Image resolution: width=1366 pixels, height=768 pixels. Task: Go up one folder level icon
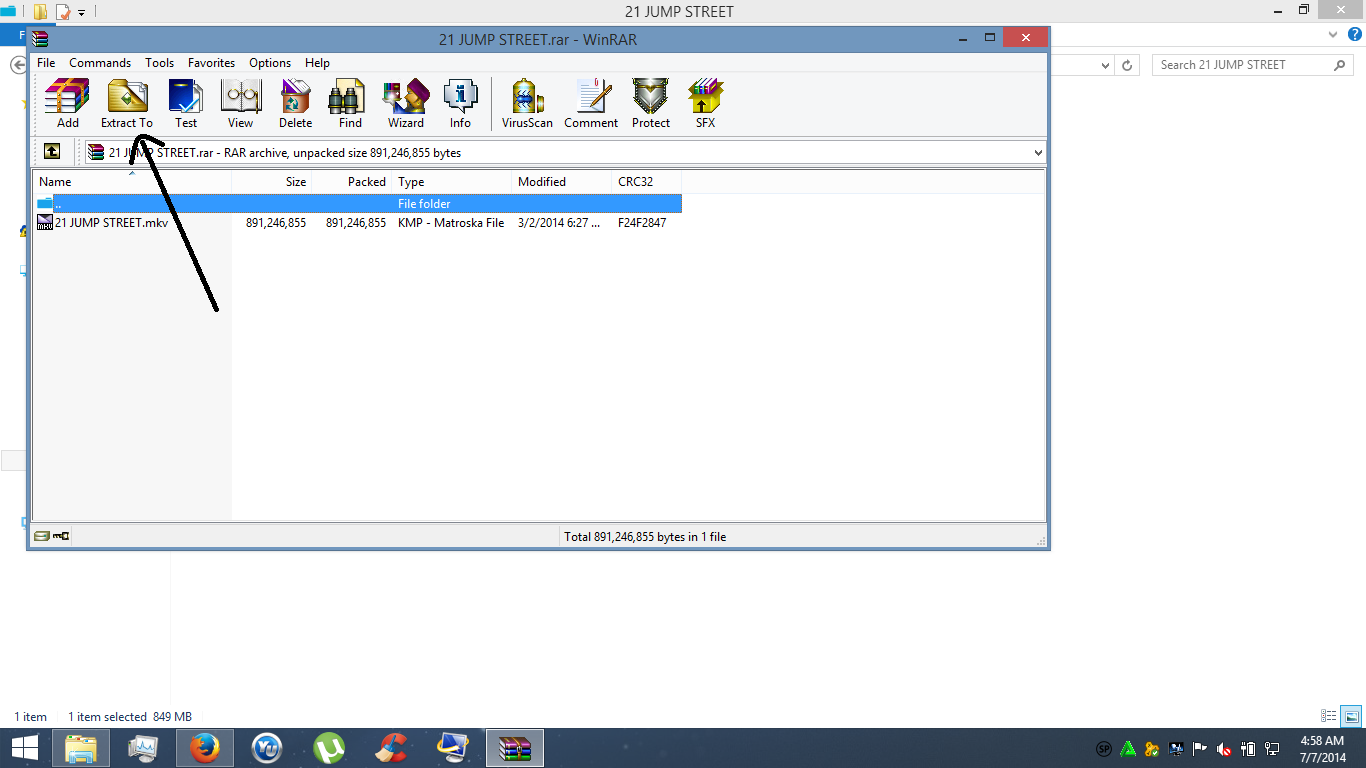click(52, 152)
